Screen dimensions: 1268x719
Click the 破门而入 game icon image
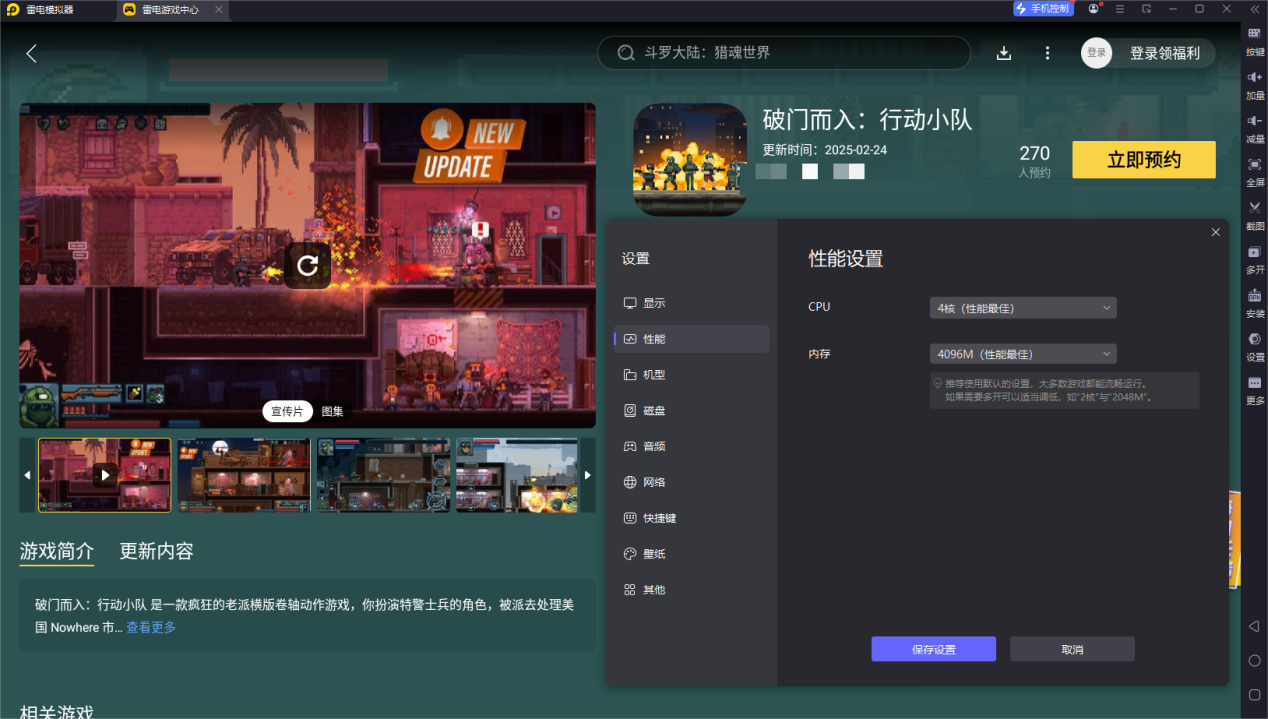(690, 159)
